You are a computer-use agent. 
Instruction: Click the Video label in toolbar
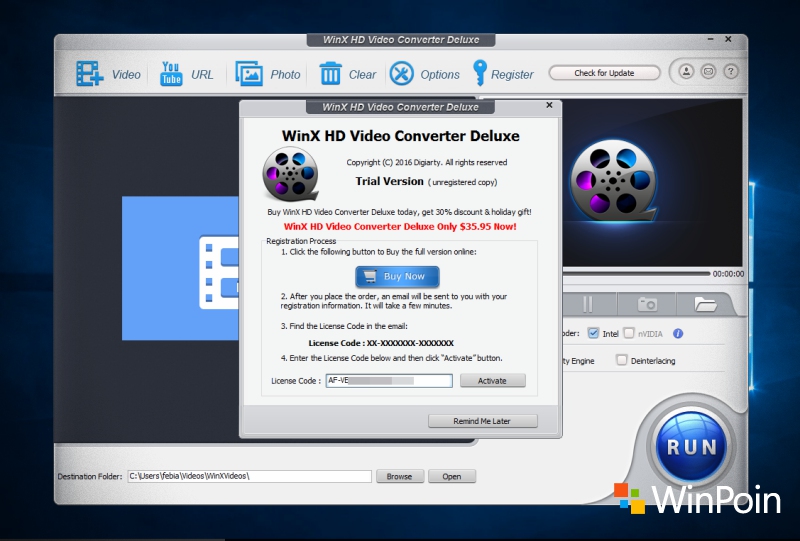tap(126, 75)
